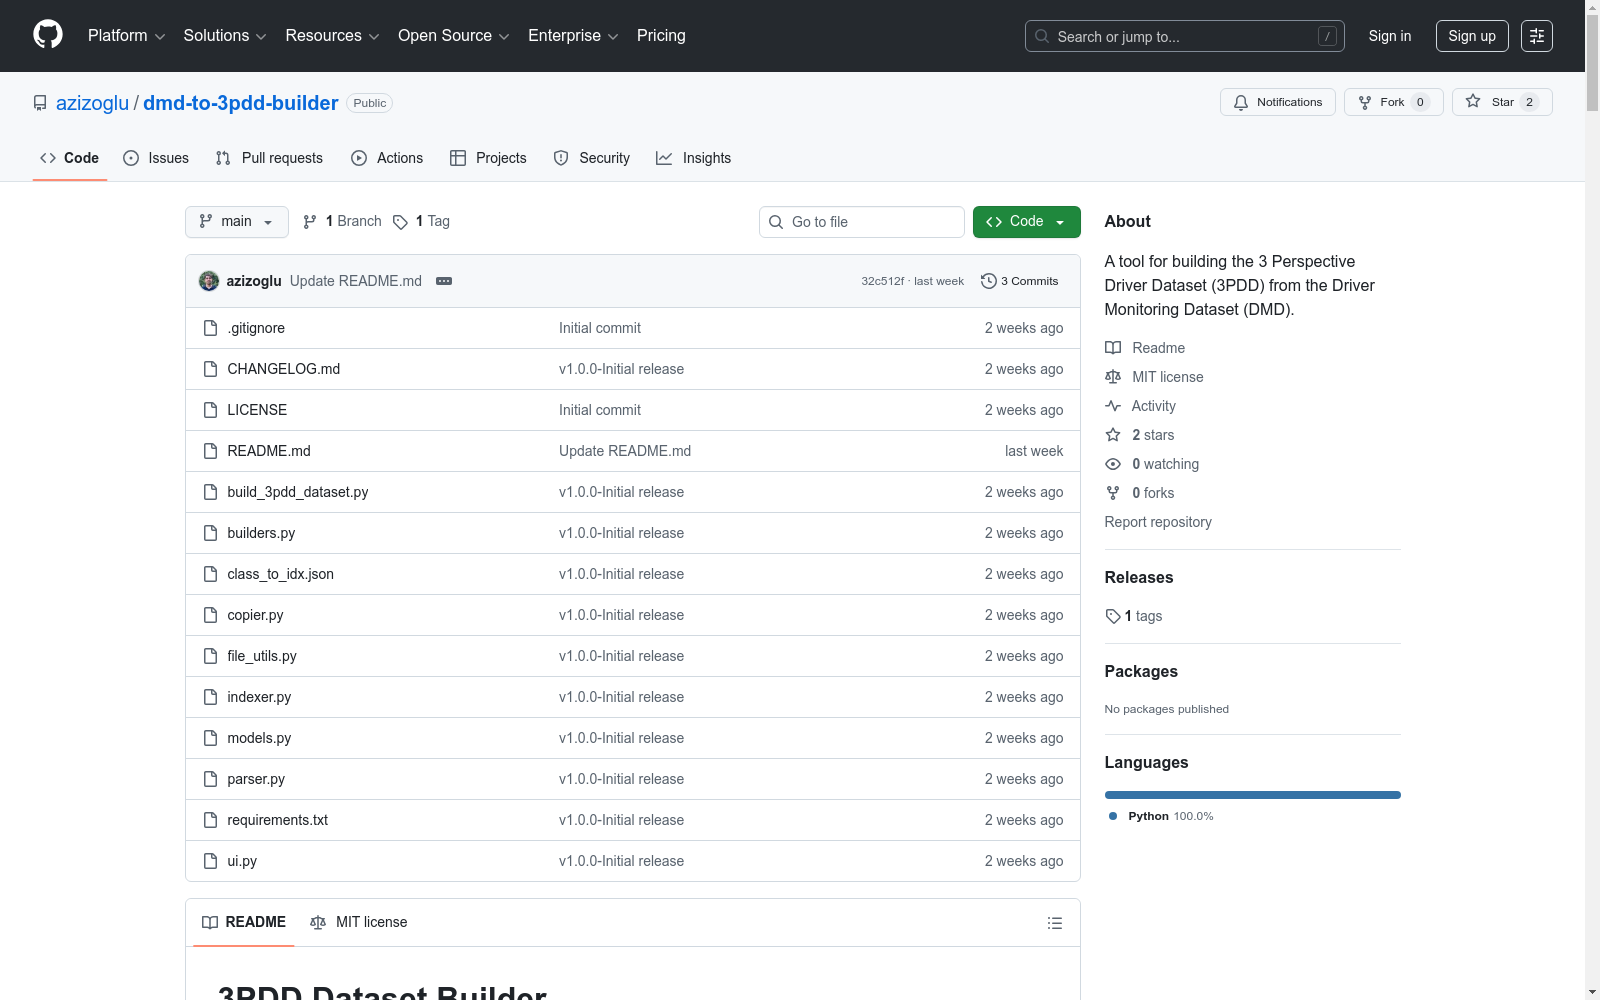Click the file icon beside parser.py

point(210,779)
